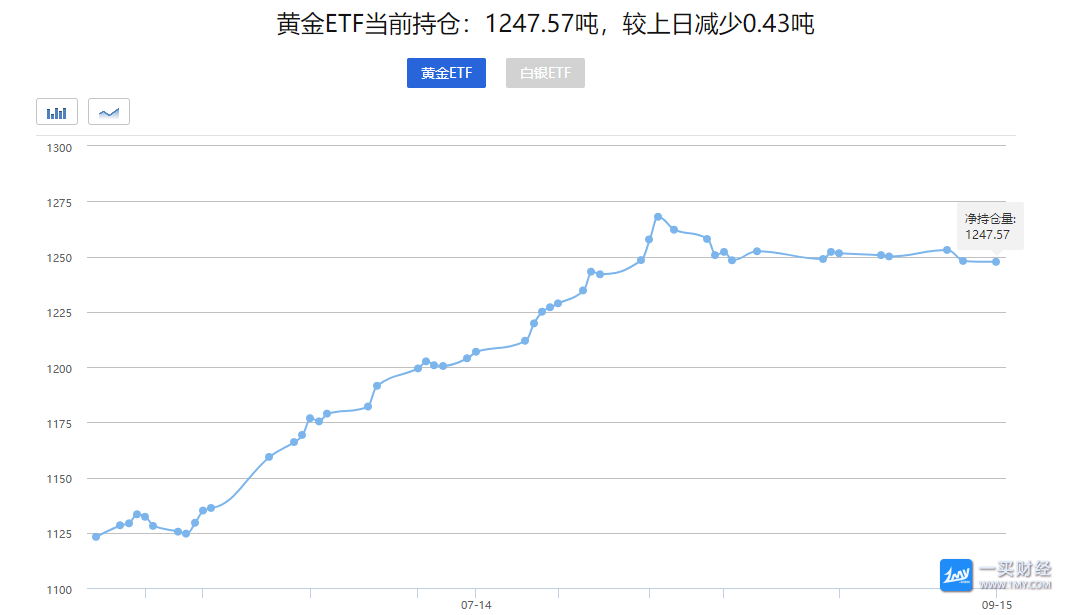
Task: Click the 07-14 x-axis date label
Action: tap(476, 605)
